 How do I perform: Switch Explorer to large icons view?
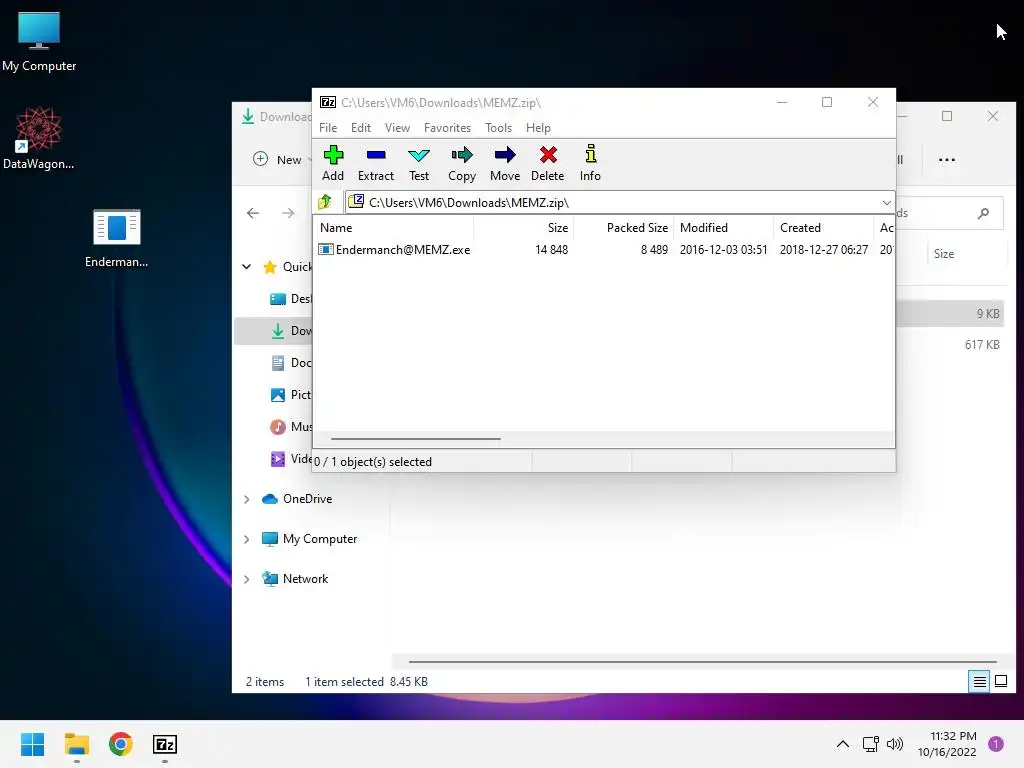click(1000, 682)
